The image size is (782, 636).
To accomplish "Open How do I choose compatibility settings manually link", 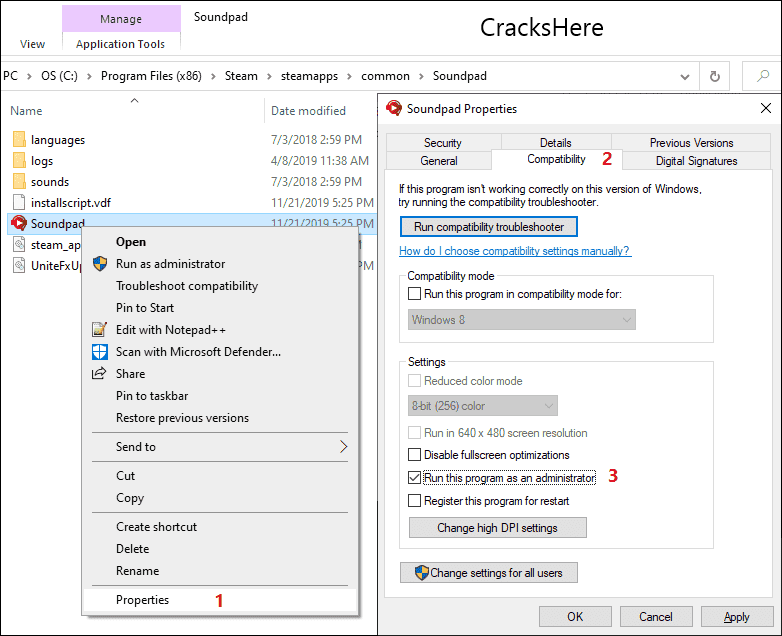I will pyautogui.click(x=515, y=251).
